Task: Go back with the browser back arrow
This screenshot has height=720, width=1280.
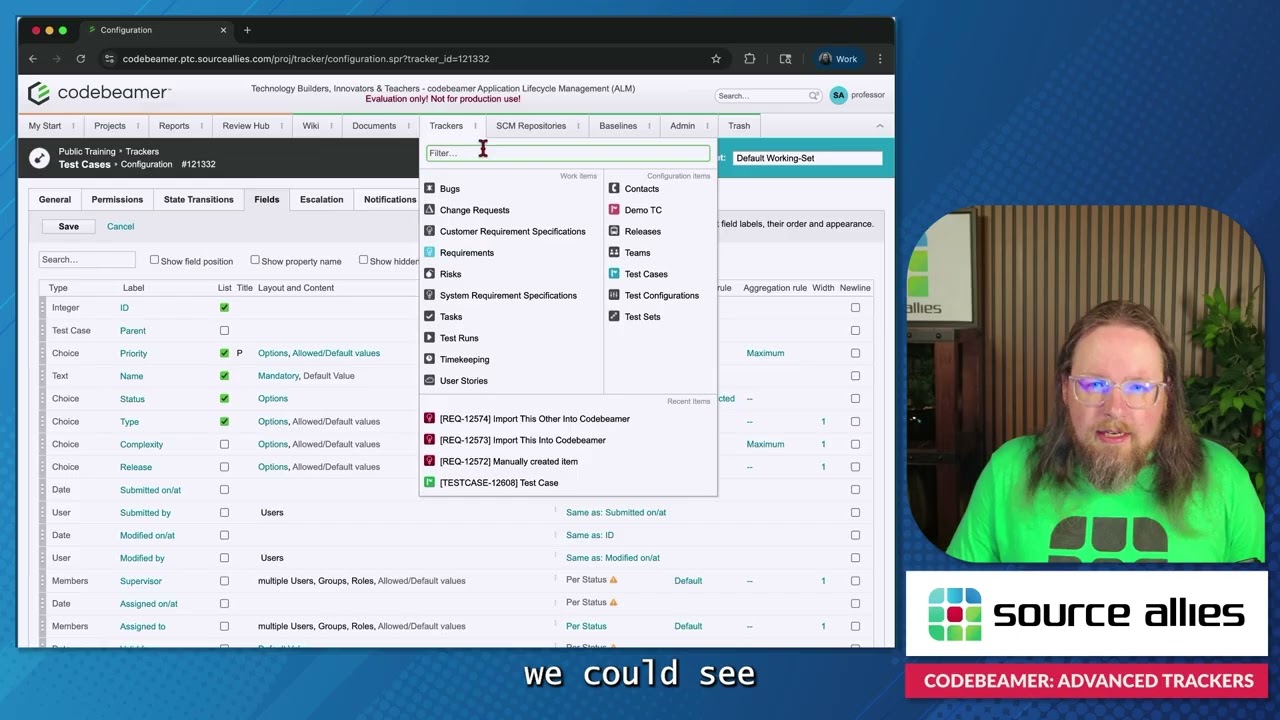Action: [33, 59]
